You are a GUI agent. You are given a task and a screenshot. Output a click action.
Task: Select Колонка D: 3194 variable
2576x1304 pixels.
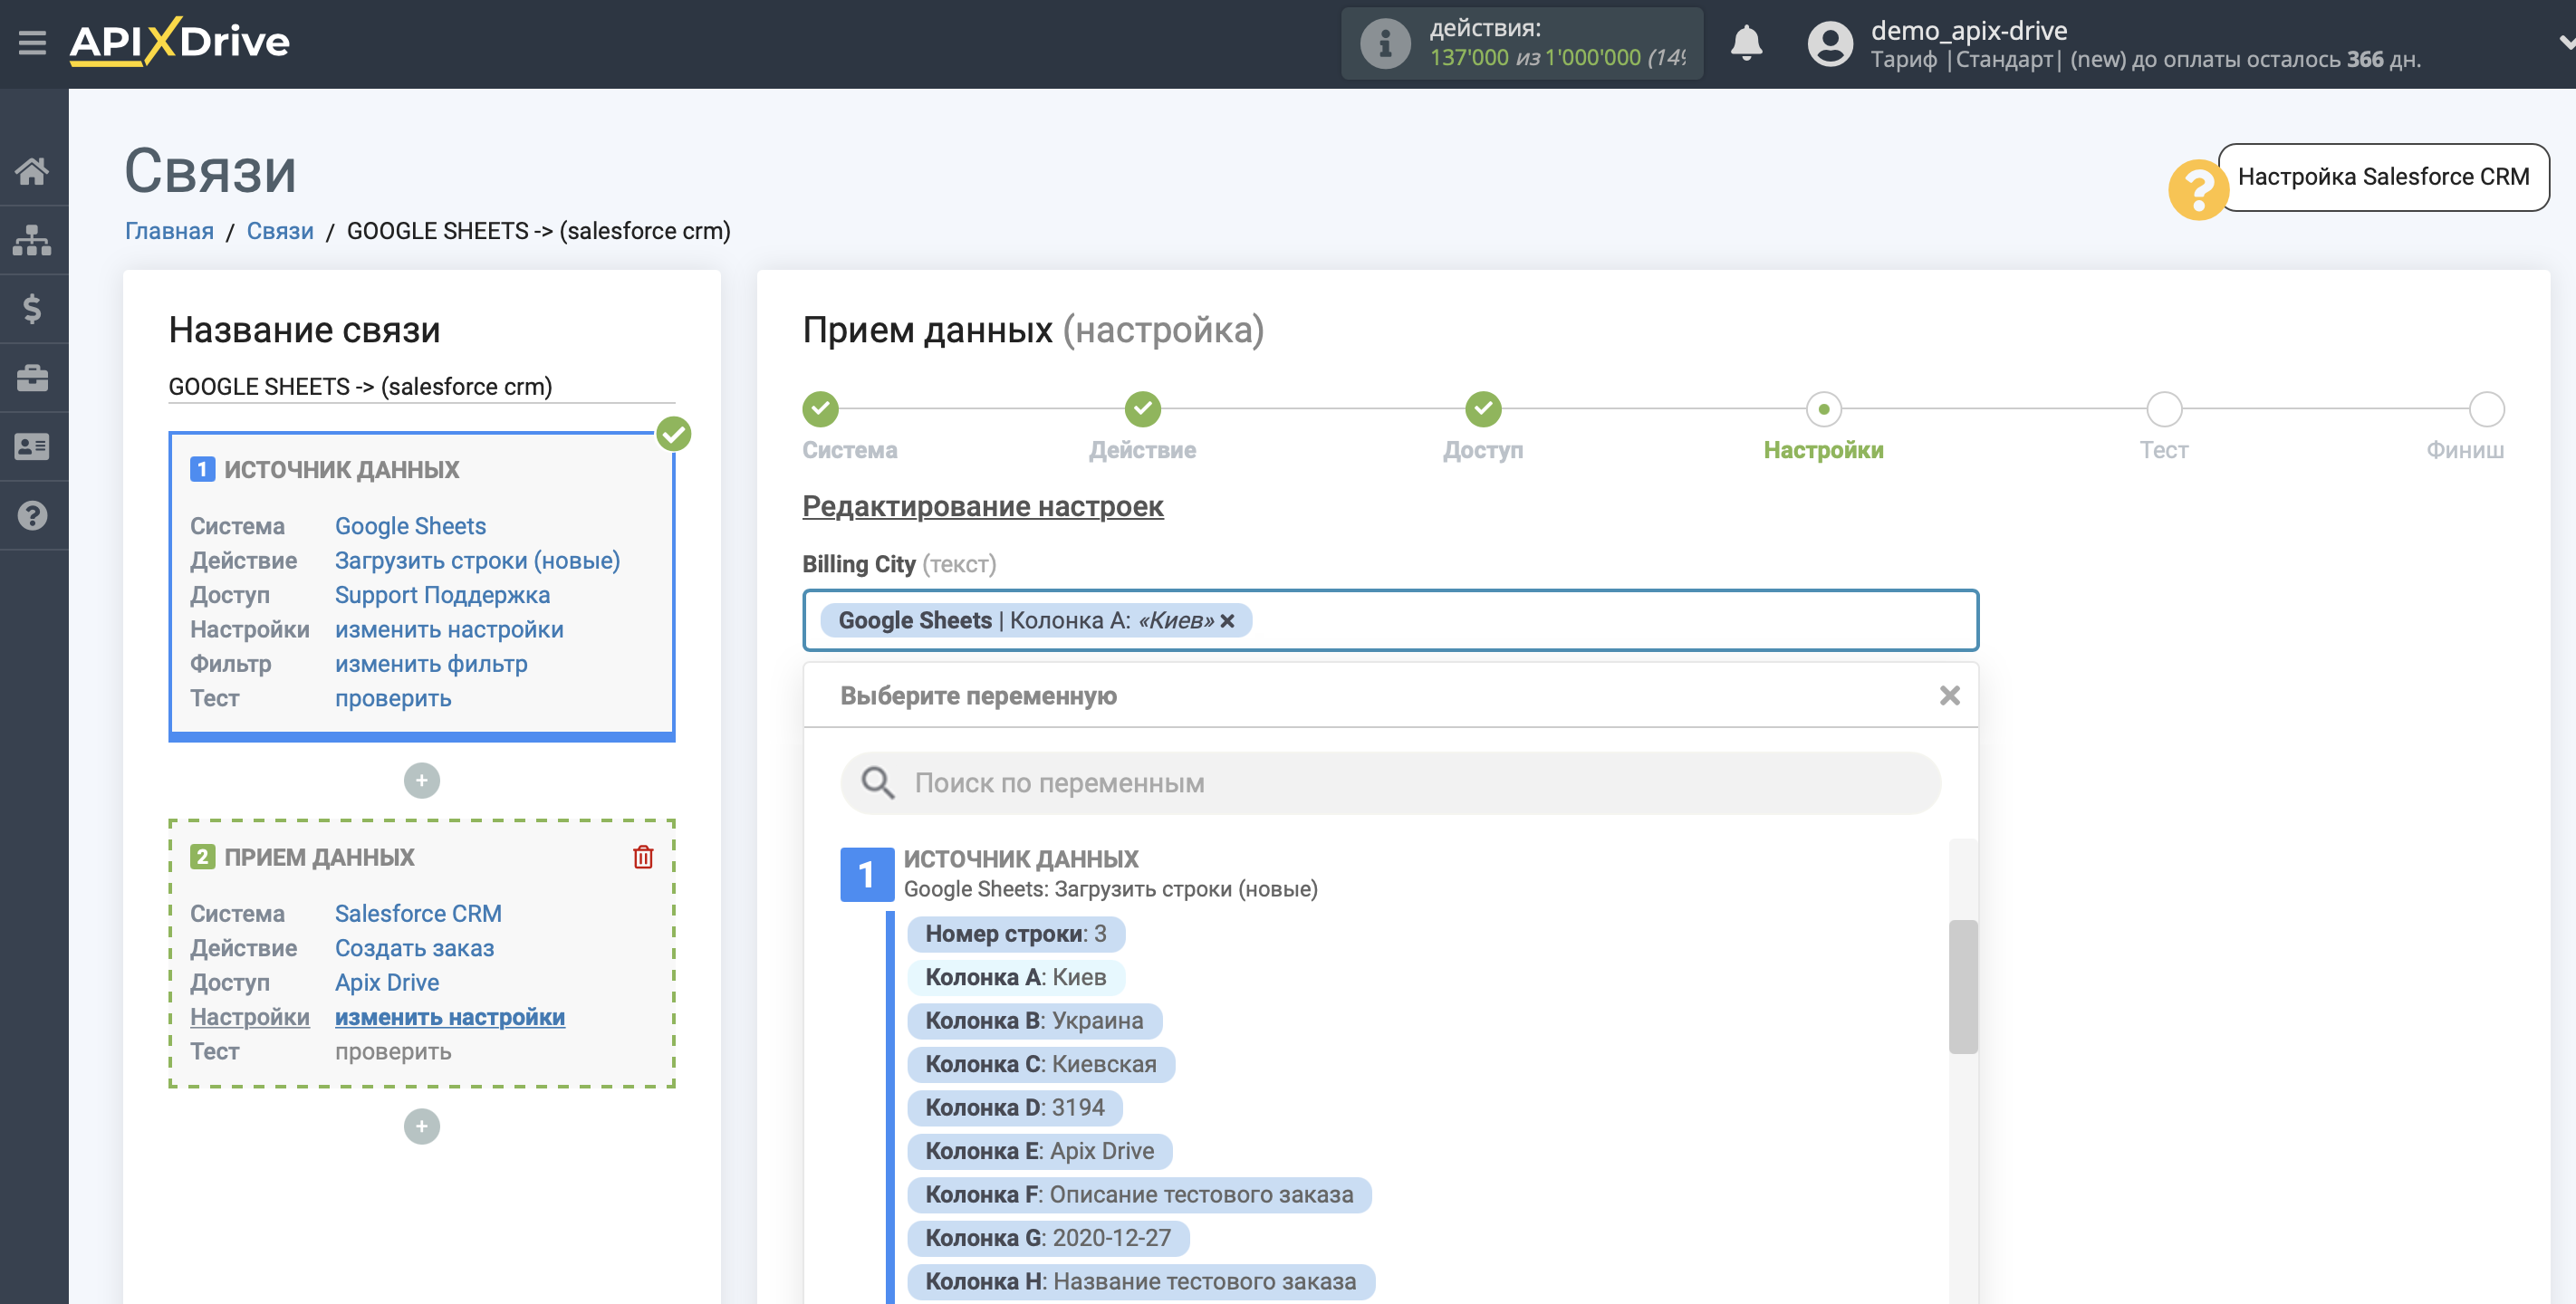tap(1015, 1107)
